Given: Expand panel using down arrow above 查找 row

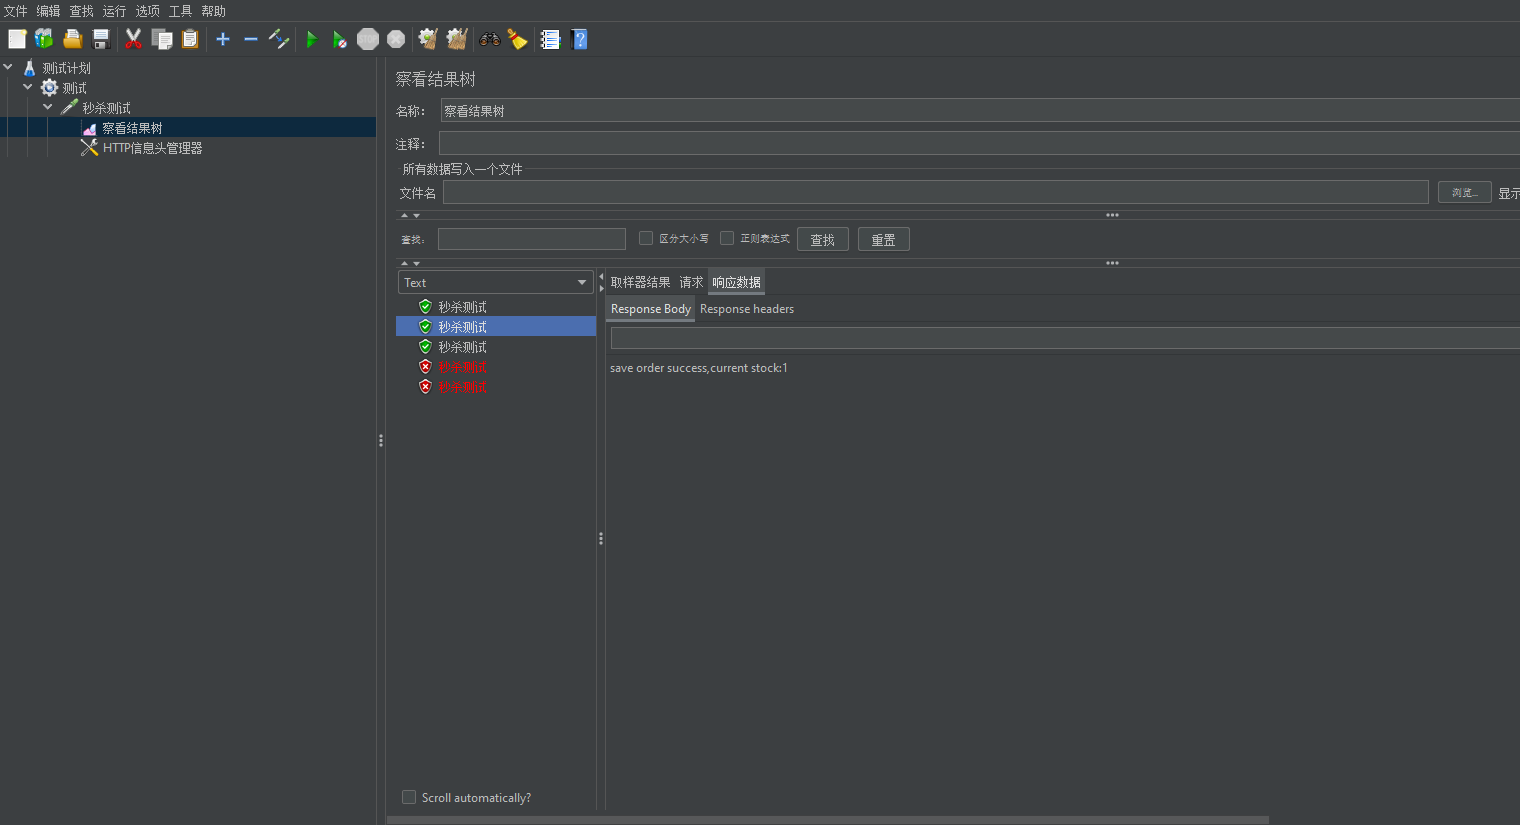Looking at the screenshot, I should coord(416,215).
